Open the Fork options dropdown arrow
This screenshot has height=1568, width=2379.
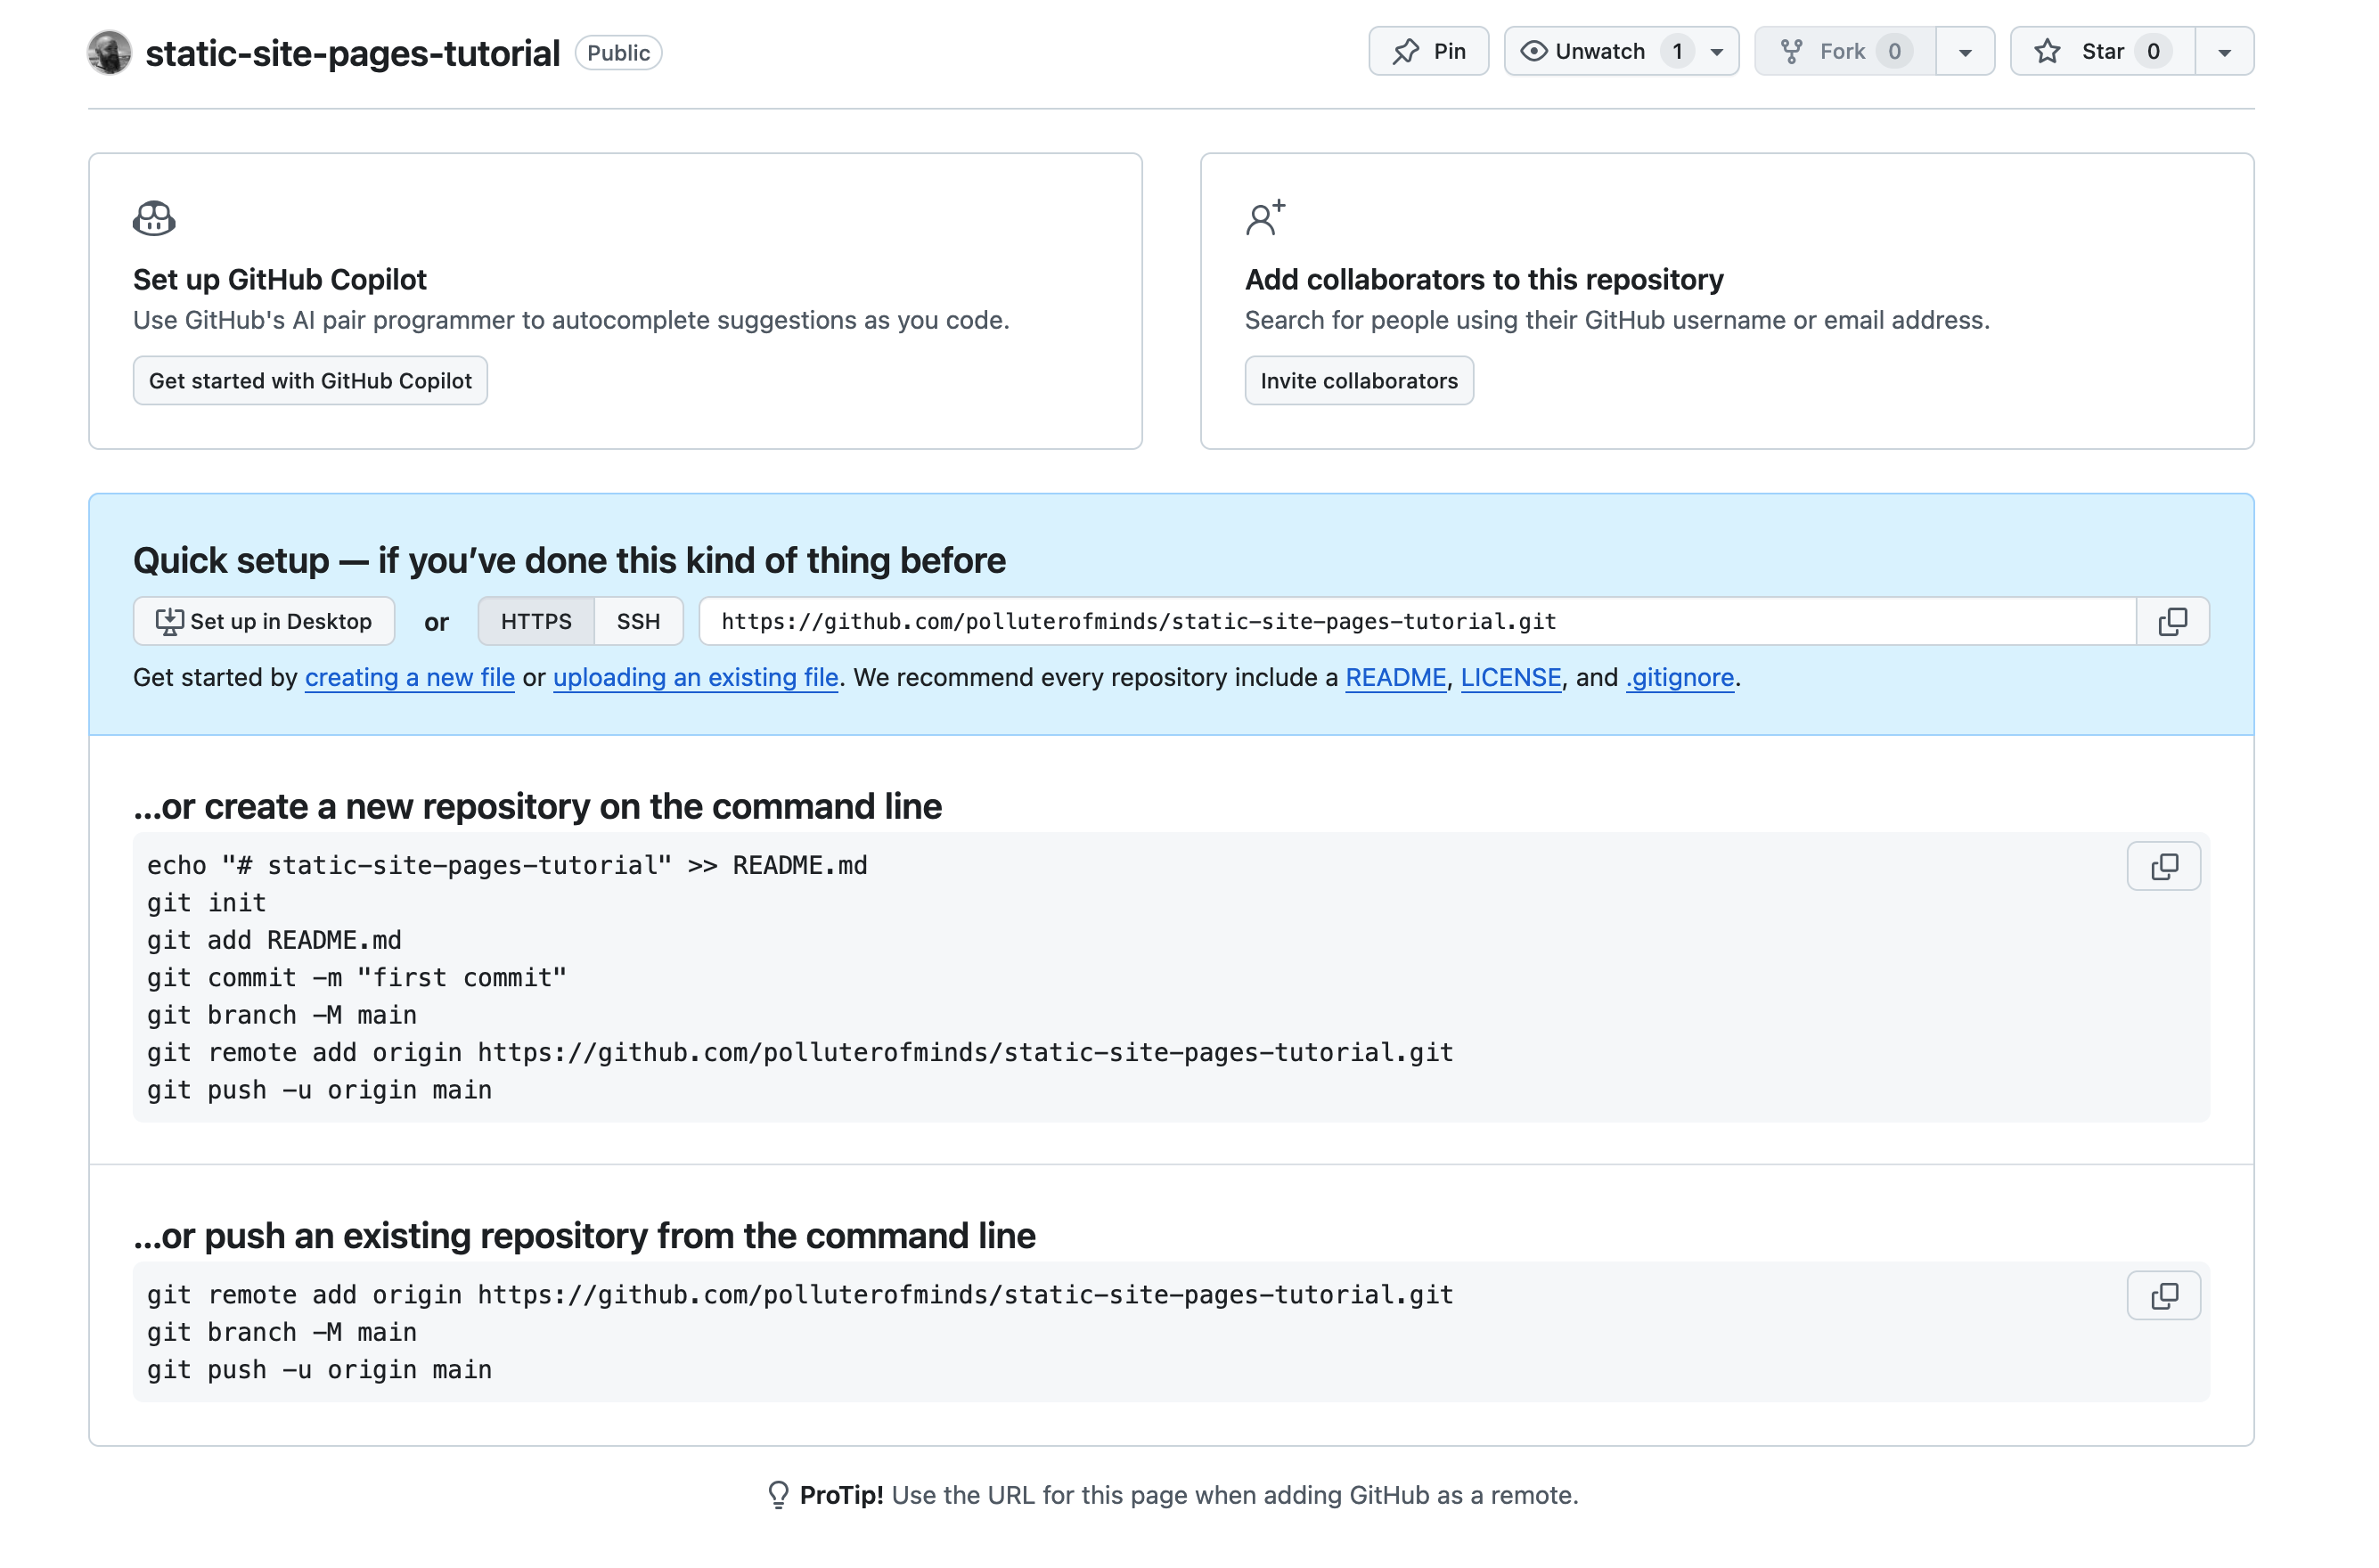click(x=1964, y=52)
